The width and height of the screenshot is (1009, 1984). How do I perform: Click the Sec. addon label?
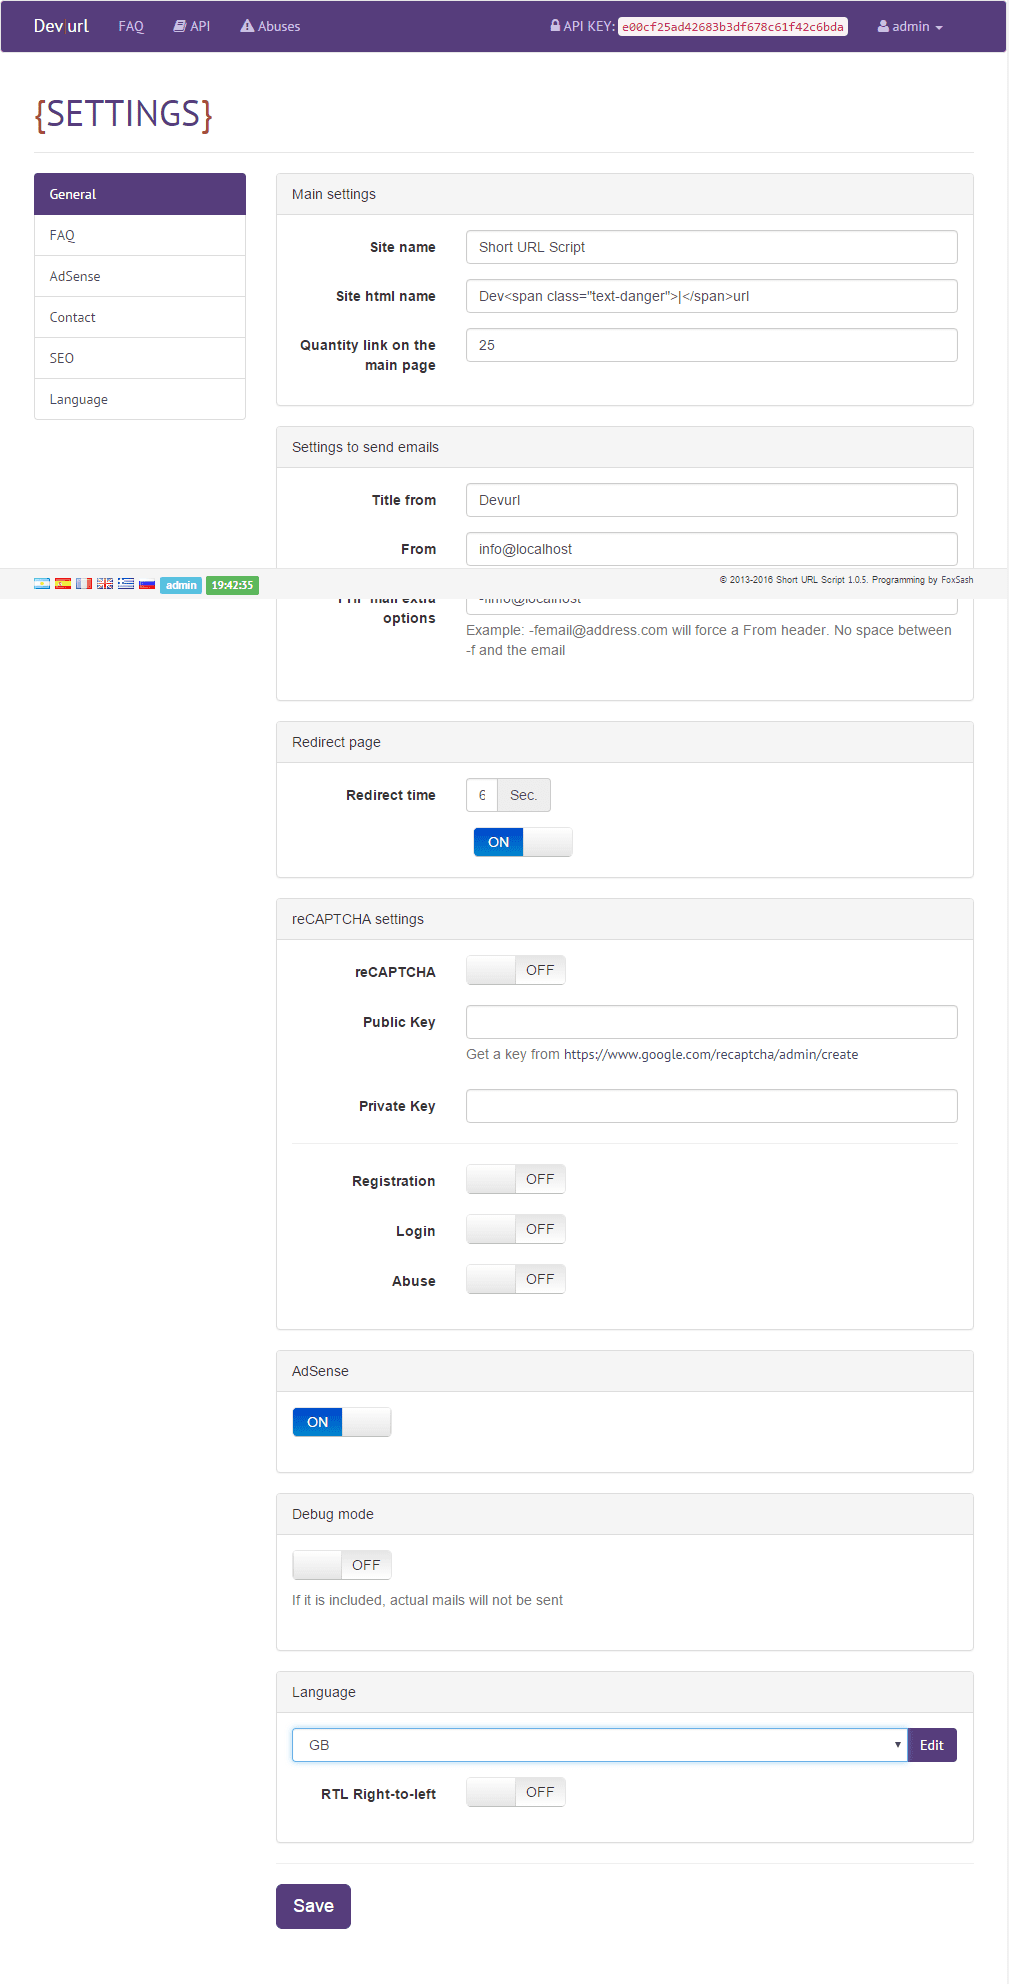524,795
